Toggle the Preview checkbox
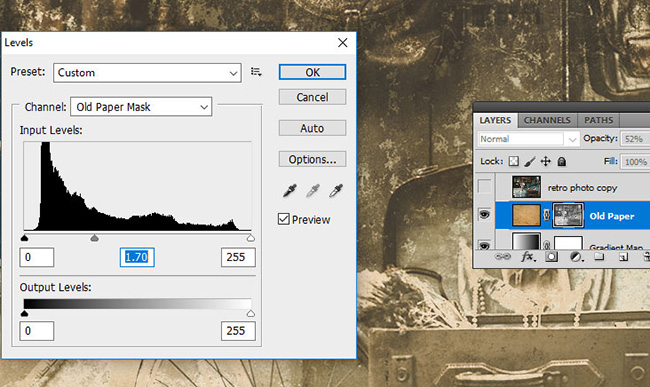The image size is (650, 387). click(x=284, y=219)
